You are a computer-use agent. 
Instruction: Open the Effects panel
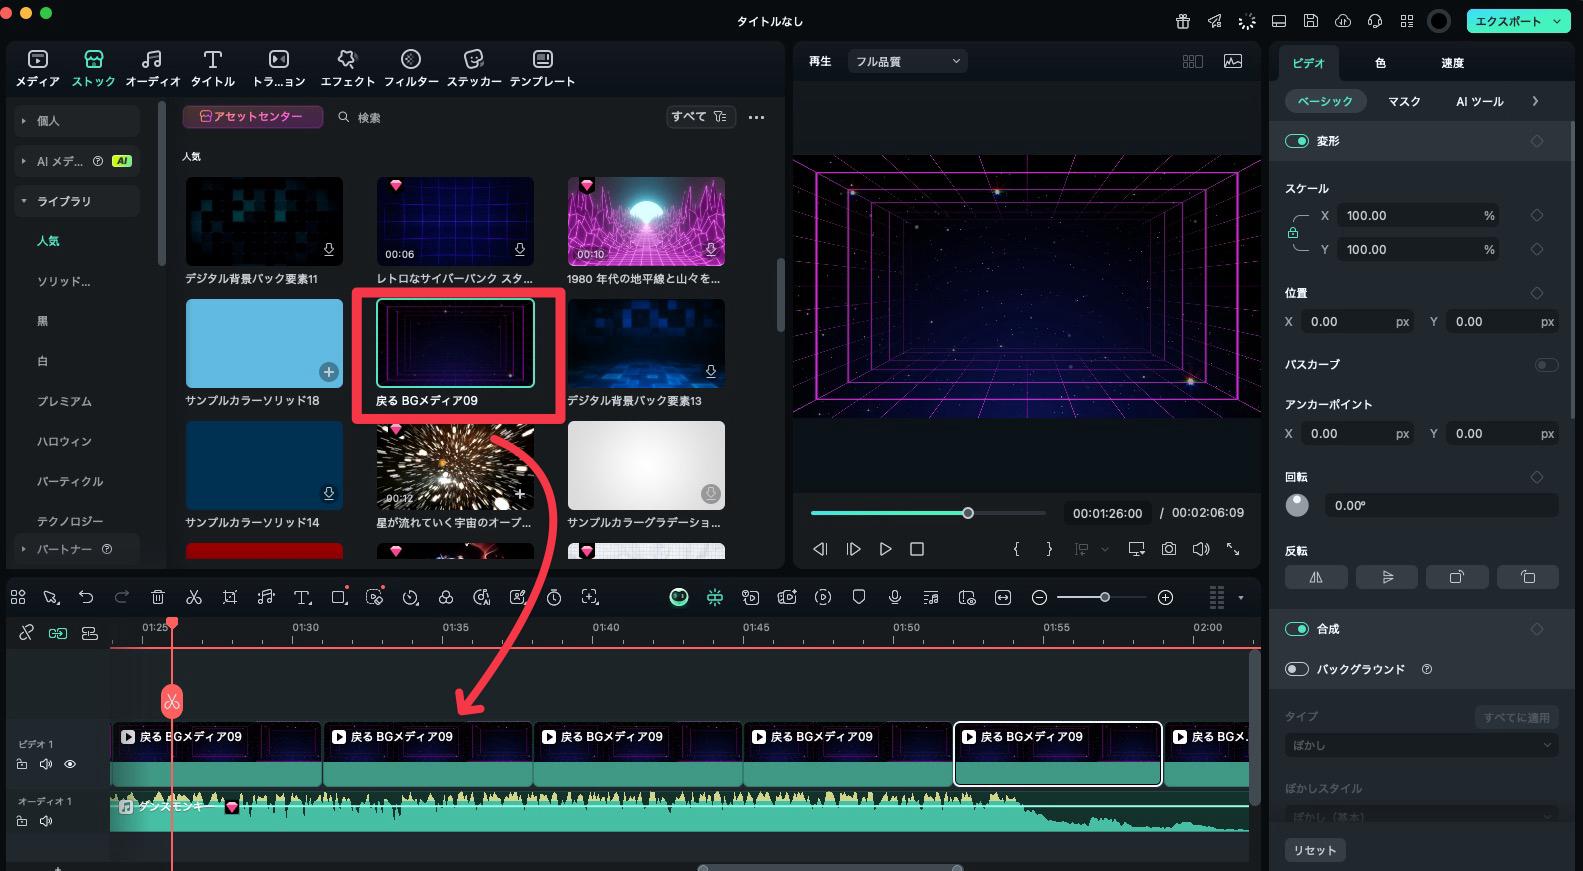347,68
